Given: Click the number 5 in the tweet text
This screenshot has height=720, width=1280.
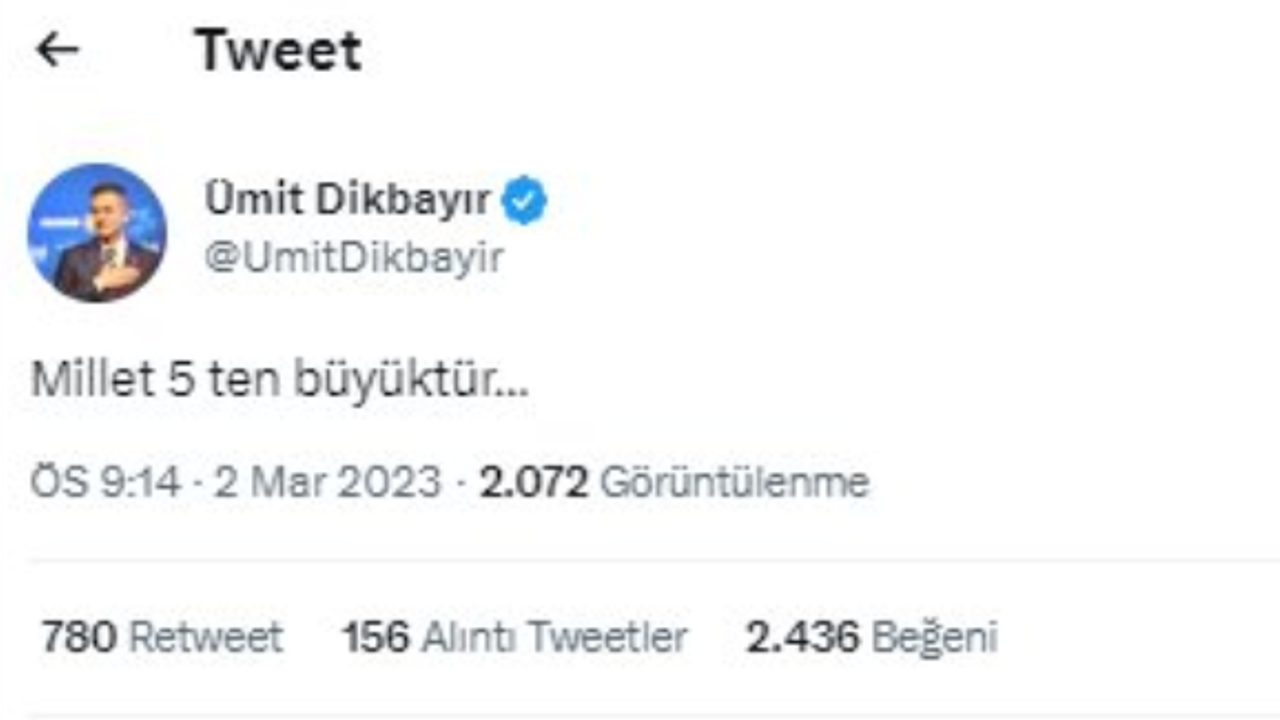Looking at the screenshot, I should pos(180,381).
